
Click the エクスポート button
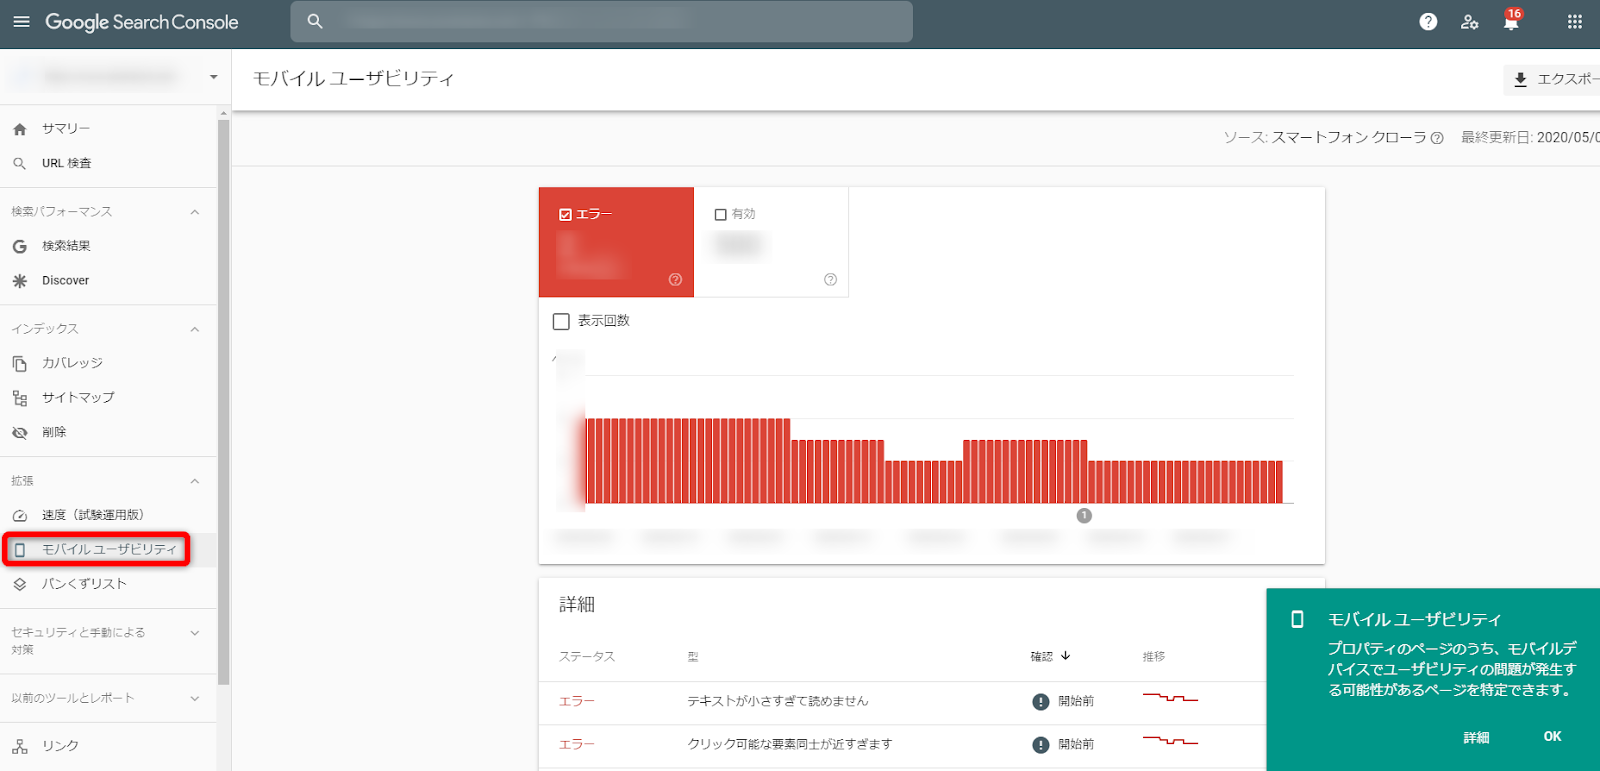point(1552,79)
